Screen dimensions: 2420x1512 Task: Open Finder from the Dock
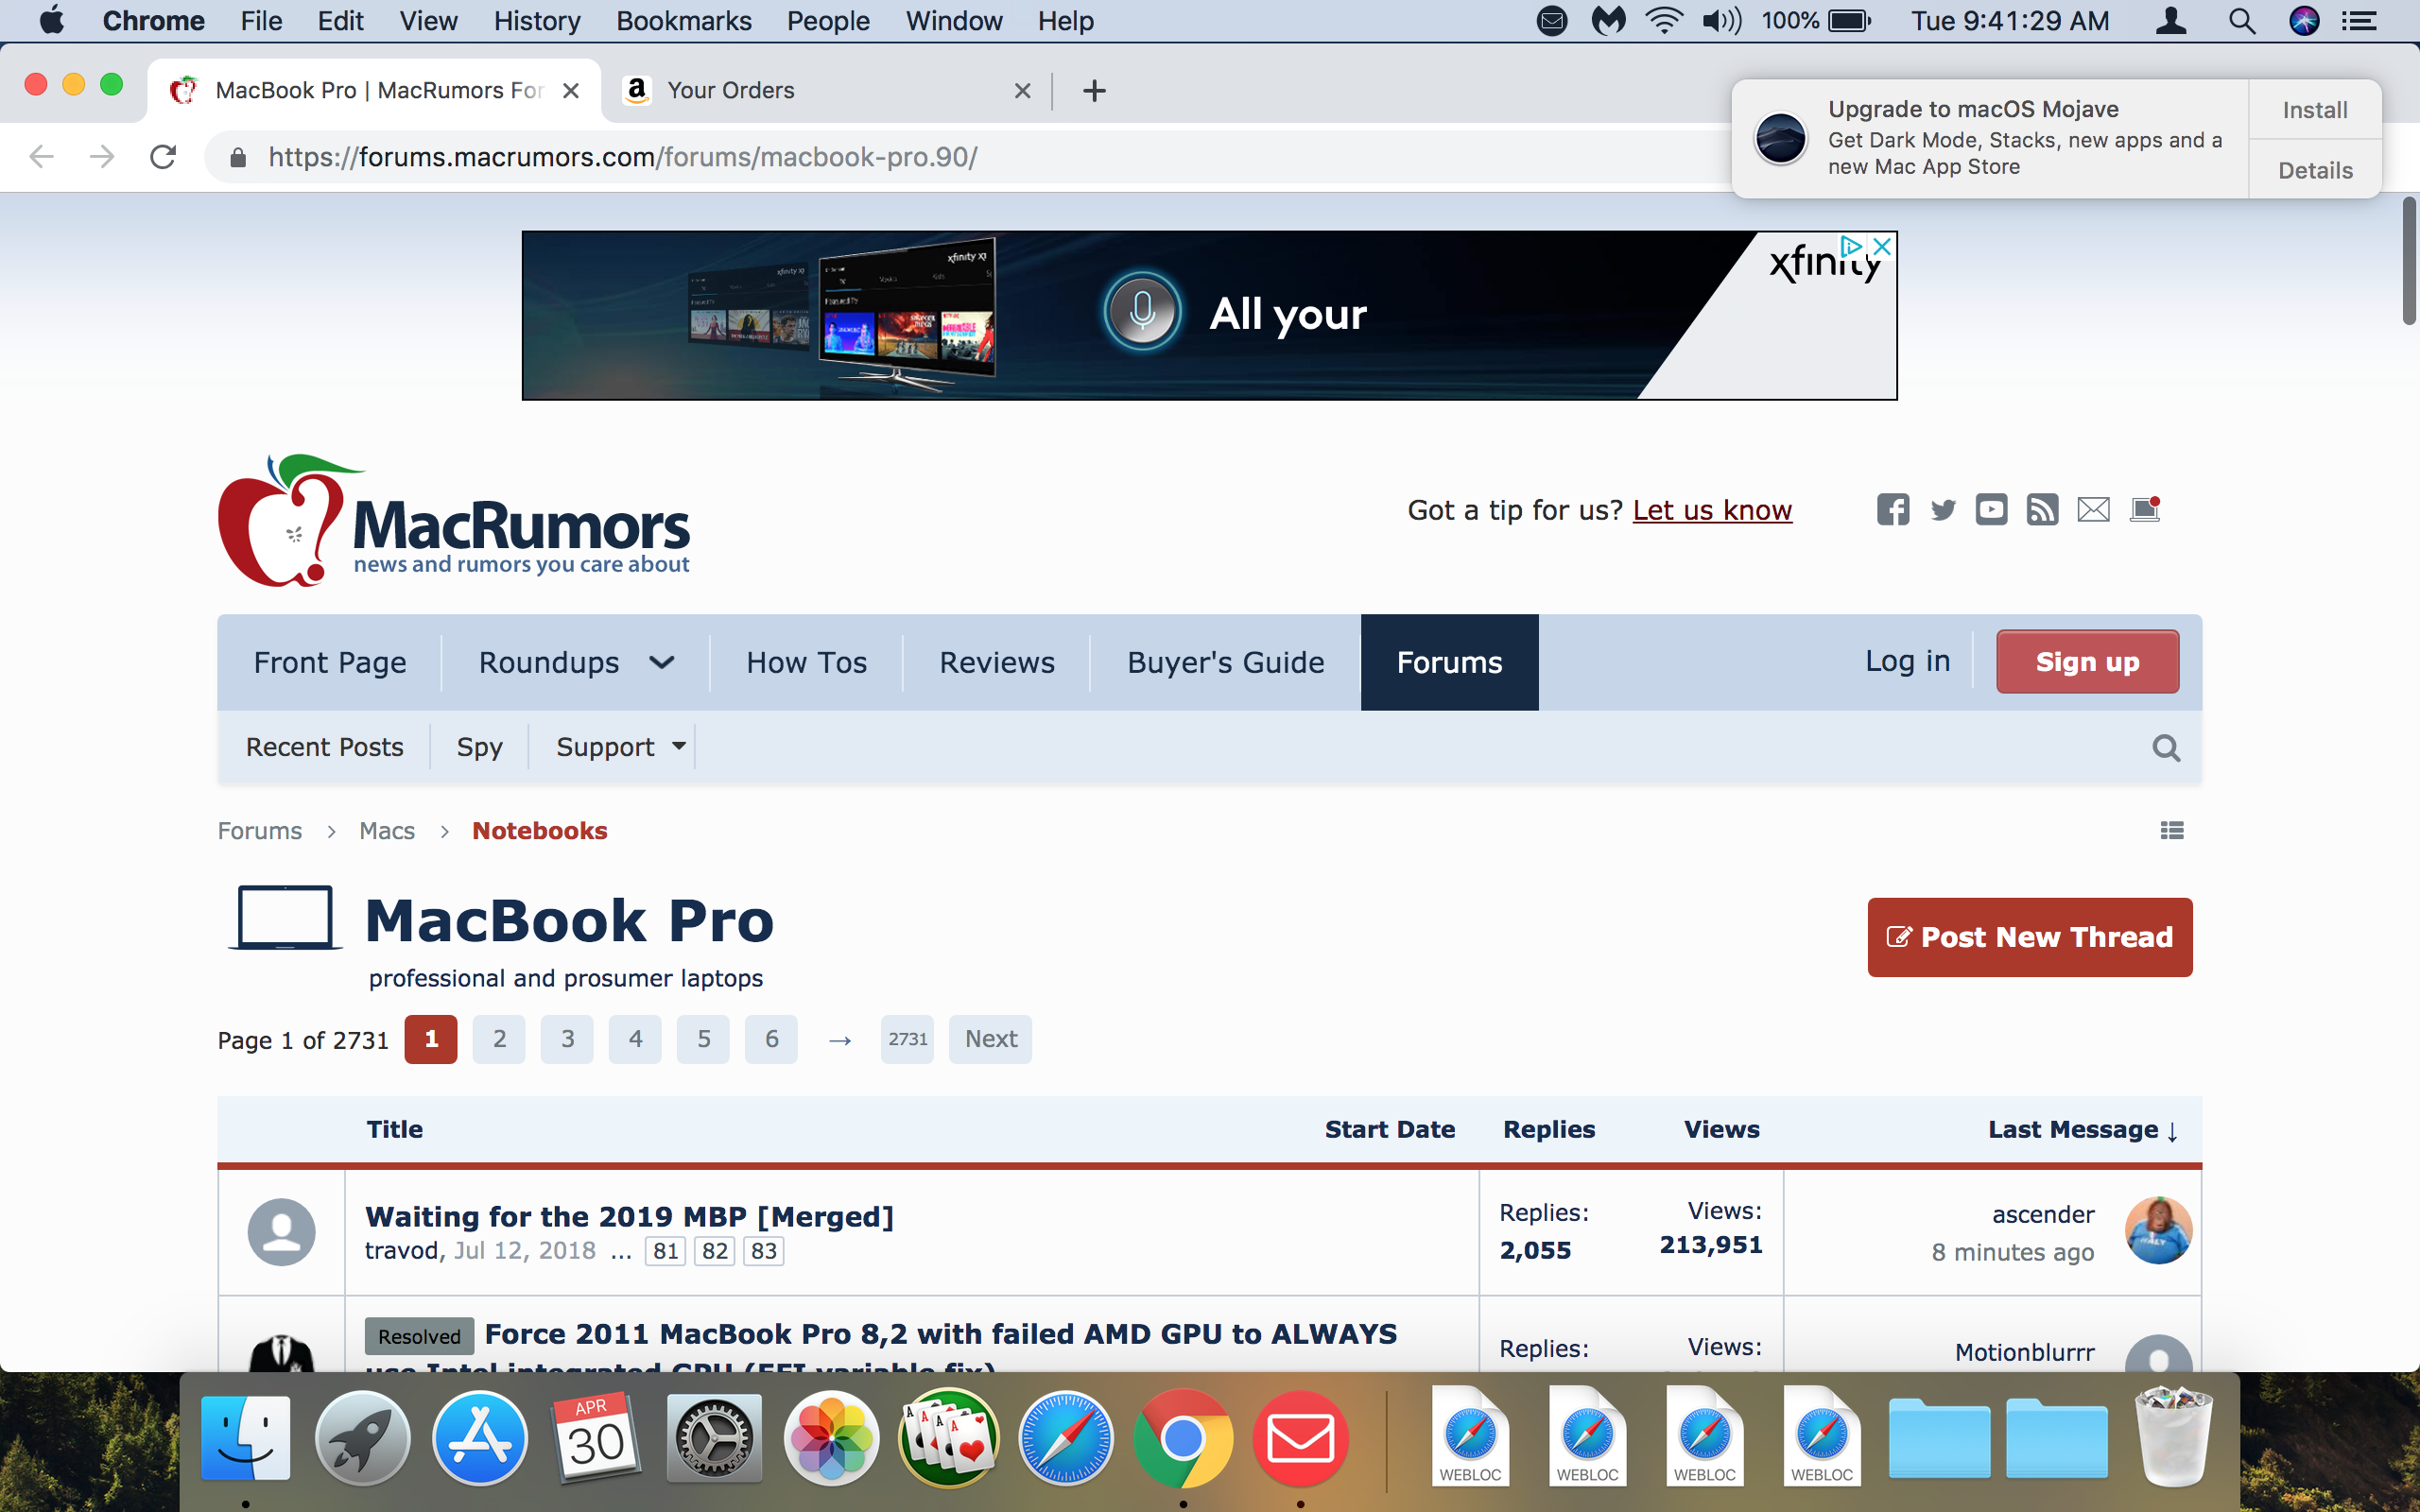click(246, 1440)
